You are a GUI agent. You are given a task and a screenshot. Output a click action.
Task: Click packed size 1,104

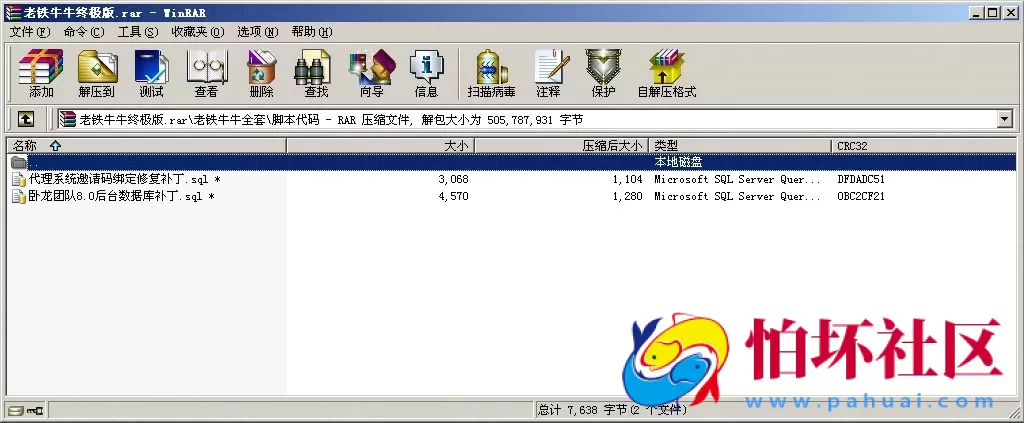[x=628, y=179]
